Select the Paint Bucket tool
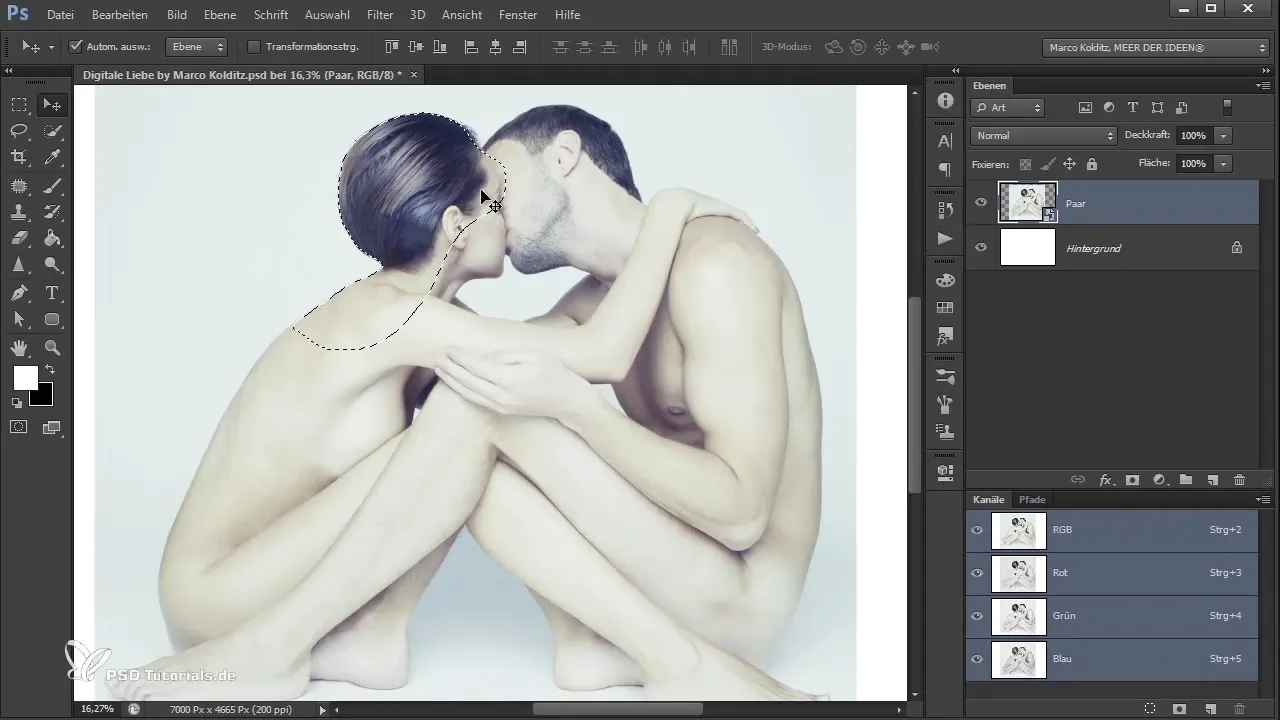Viewport: 1280px width, 720px height. pyautogui.click(x=52, y=239)
